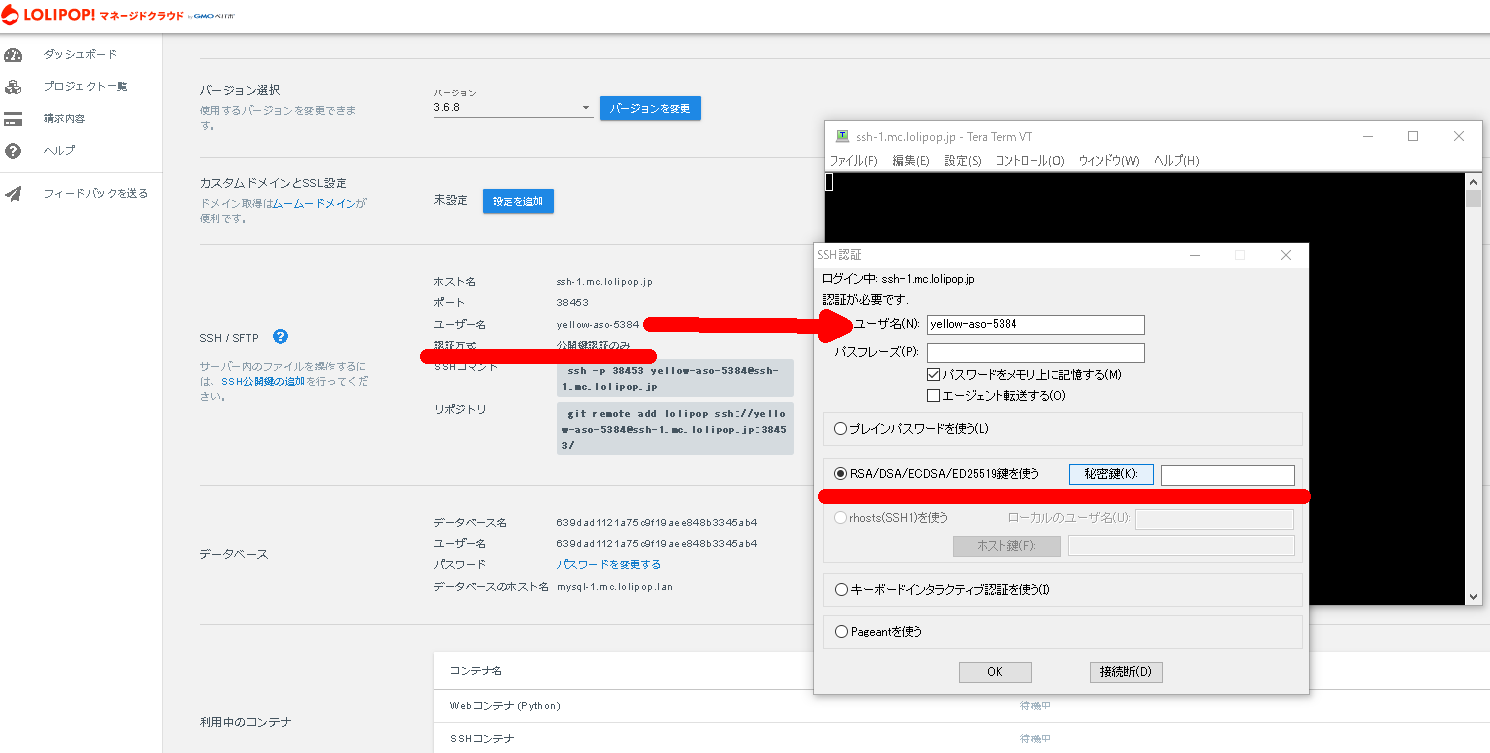The width and height of the screenshot is (1490, 753).
Task: Open the ファイル(F) menu in Tera Term
Action: pyautogui.click(x=853, y=161)
